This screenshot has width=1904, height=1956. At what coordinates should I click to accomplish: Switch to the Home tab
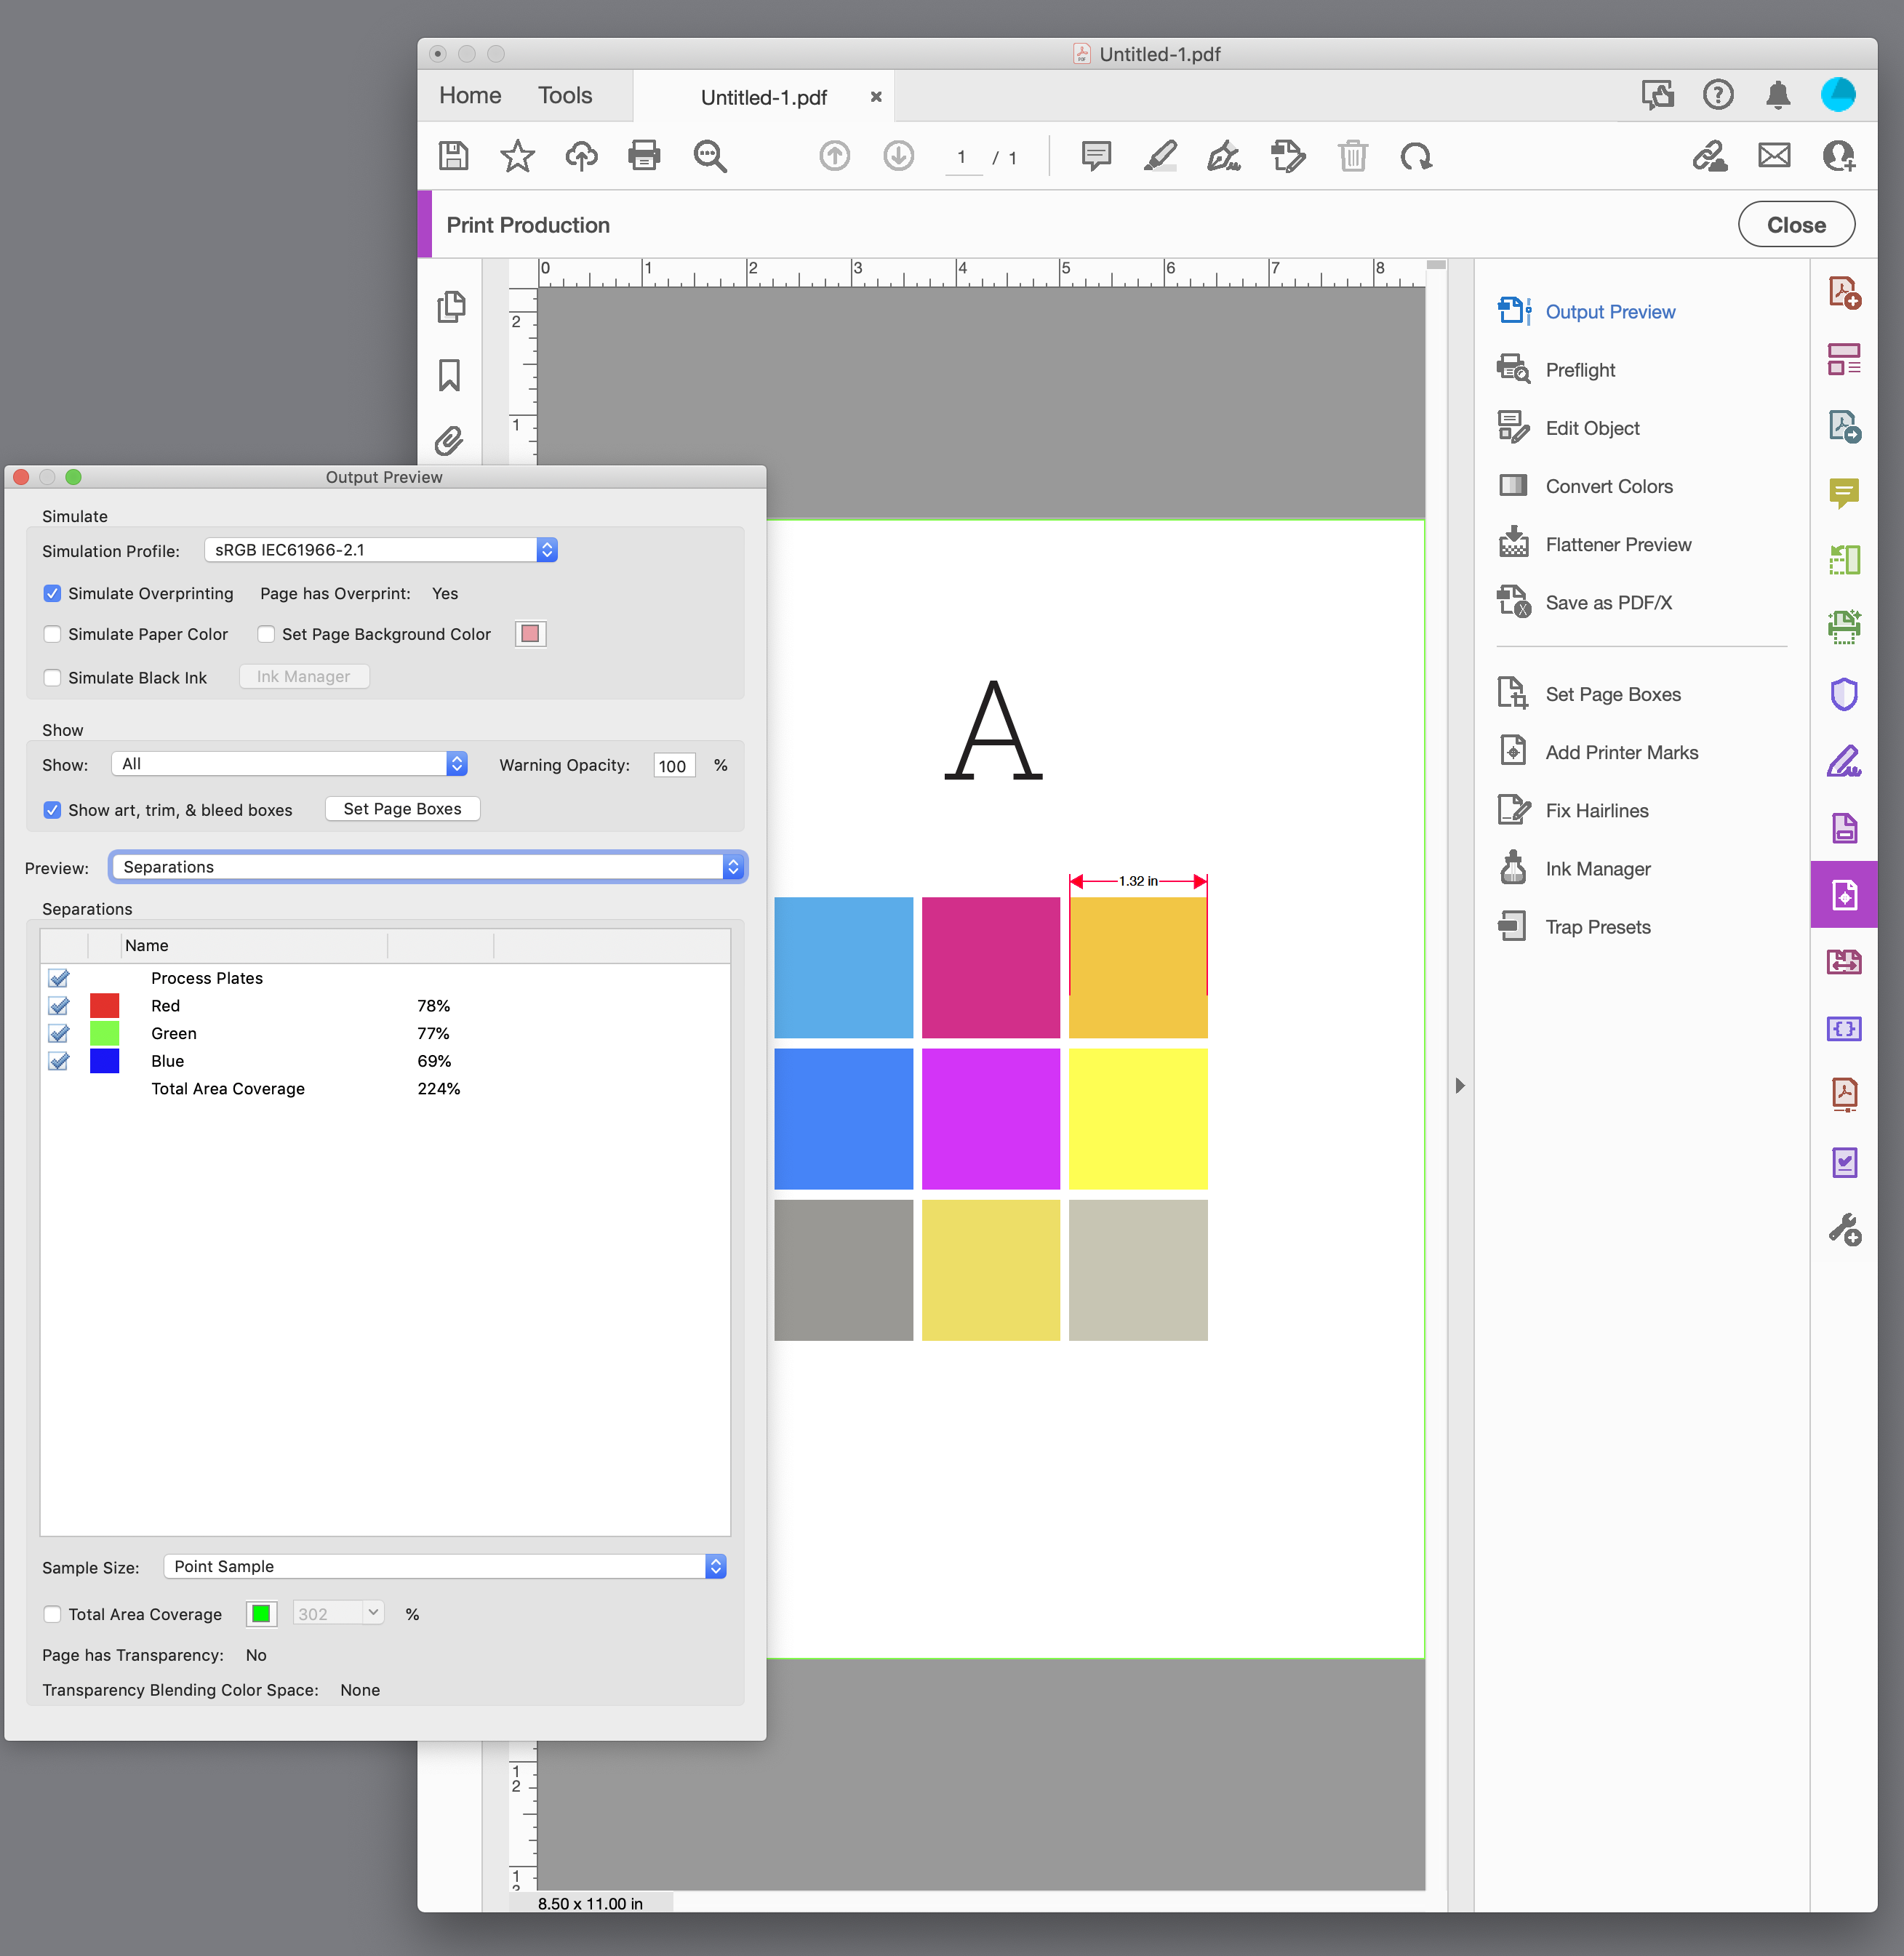(469, 95)
